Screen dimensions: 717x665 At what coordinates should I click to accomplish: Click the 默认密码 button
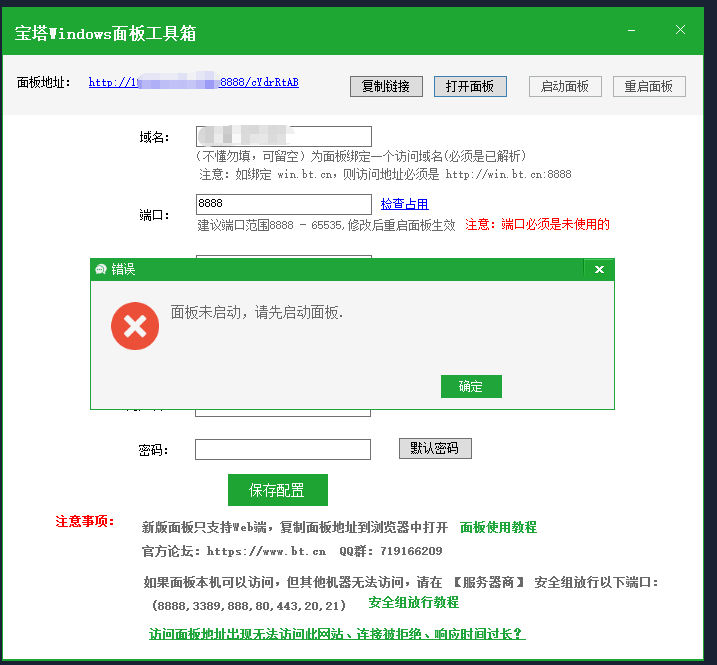[x=435, y=448]
